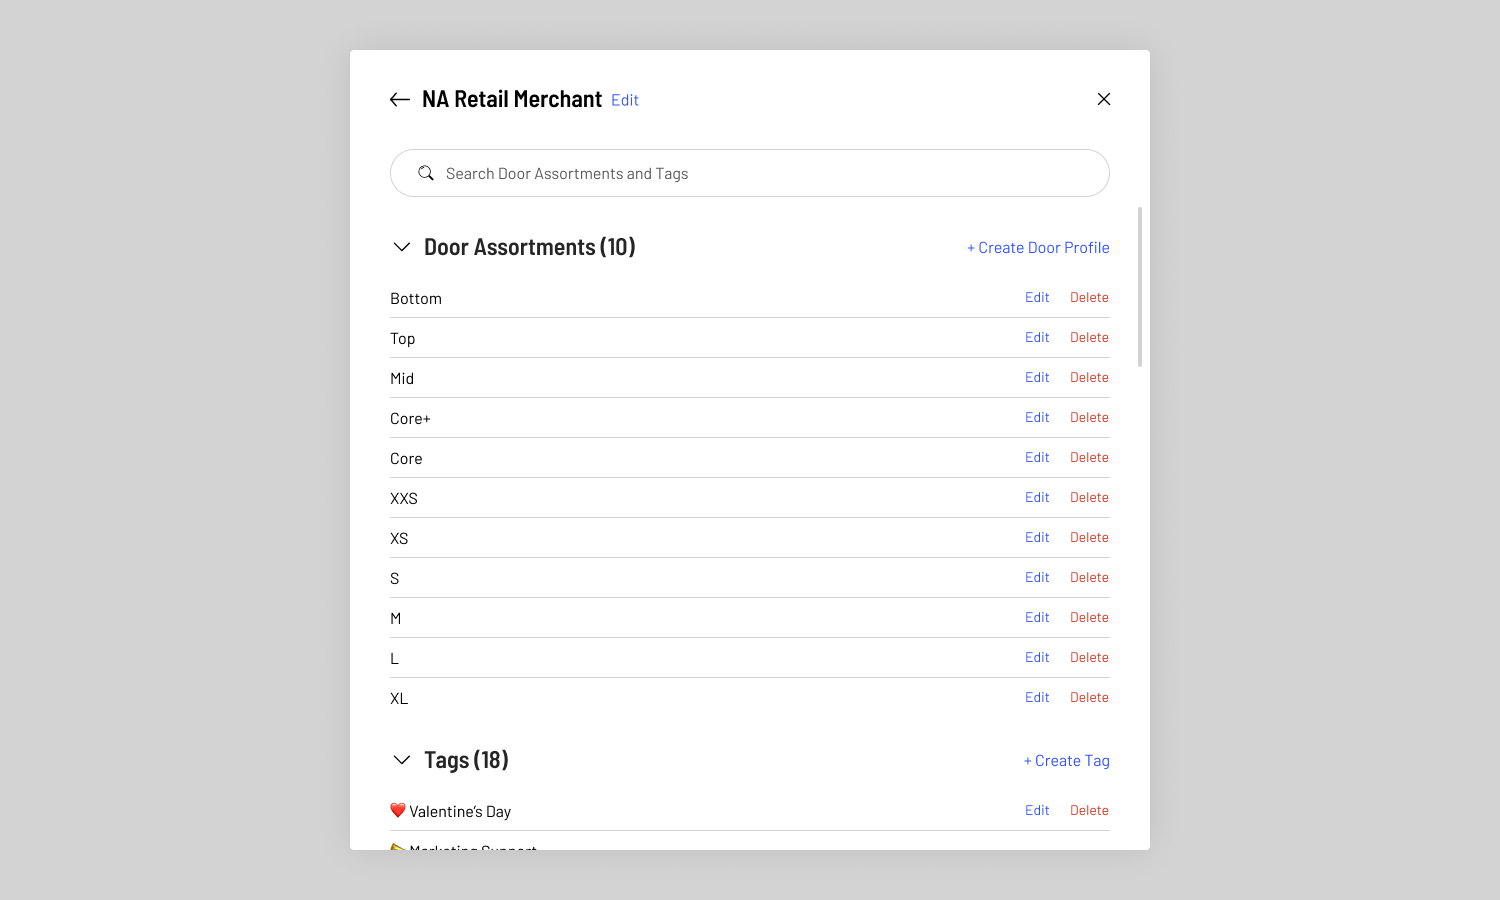Select the Bottom row name
Image resolution: width=1500 pixels, height=900 pixels.
tap(416, 299)
